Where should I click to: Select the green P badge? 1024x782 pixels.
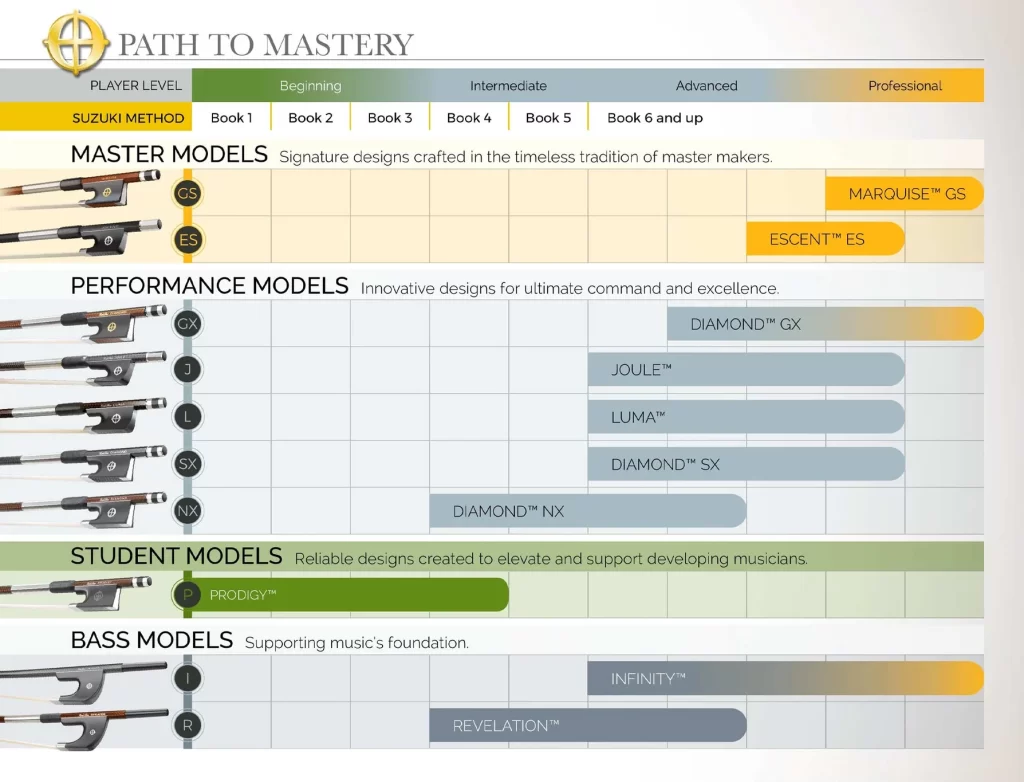click(x=187, y=595)
